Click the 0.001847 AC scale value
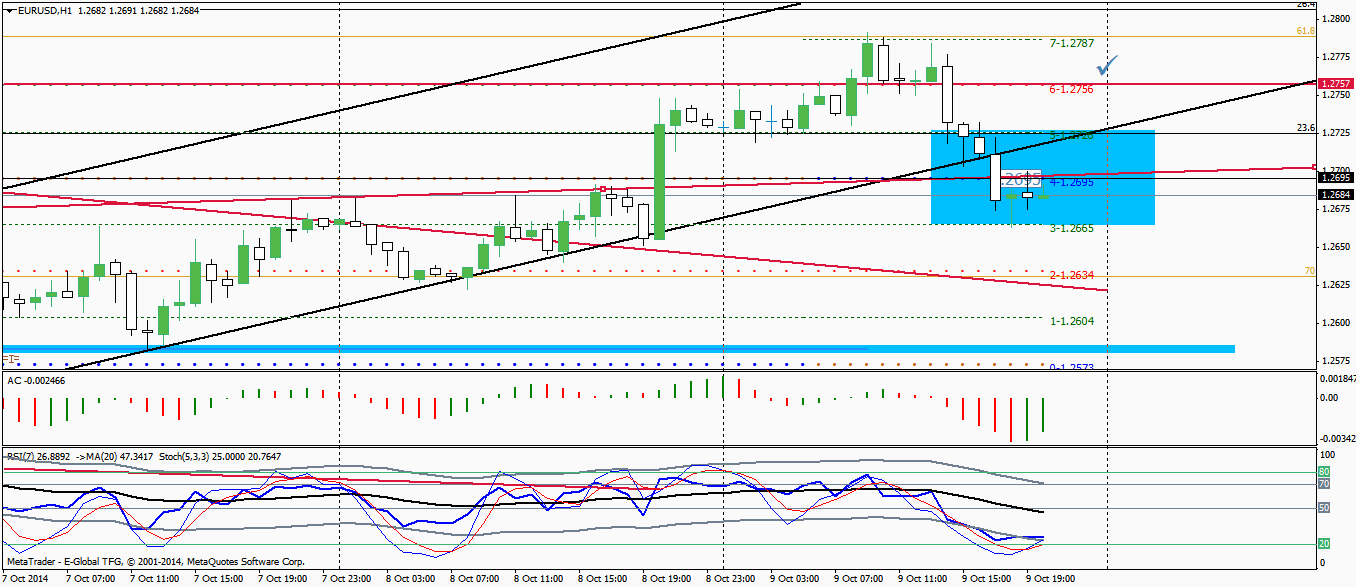Image resolution: width=1356 pixels, height=587 pixels. pyautogui.click(x=1337, y=379)
